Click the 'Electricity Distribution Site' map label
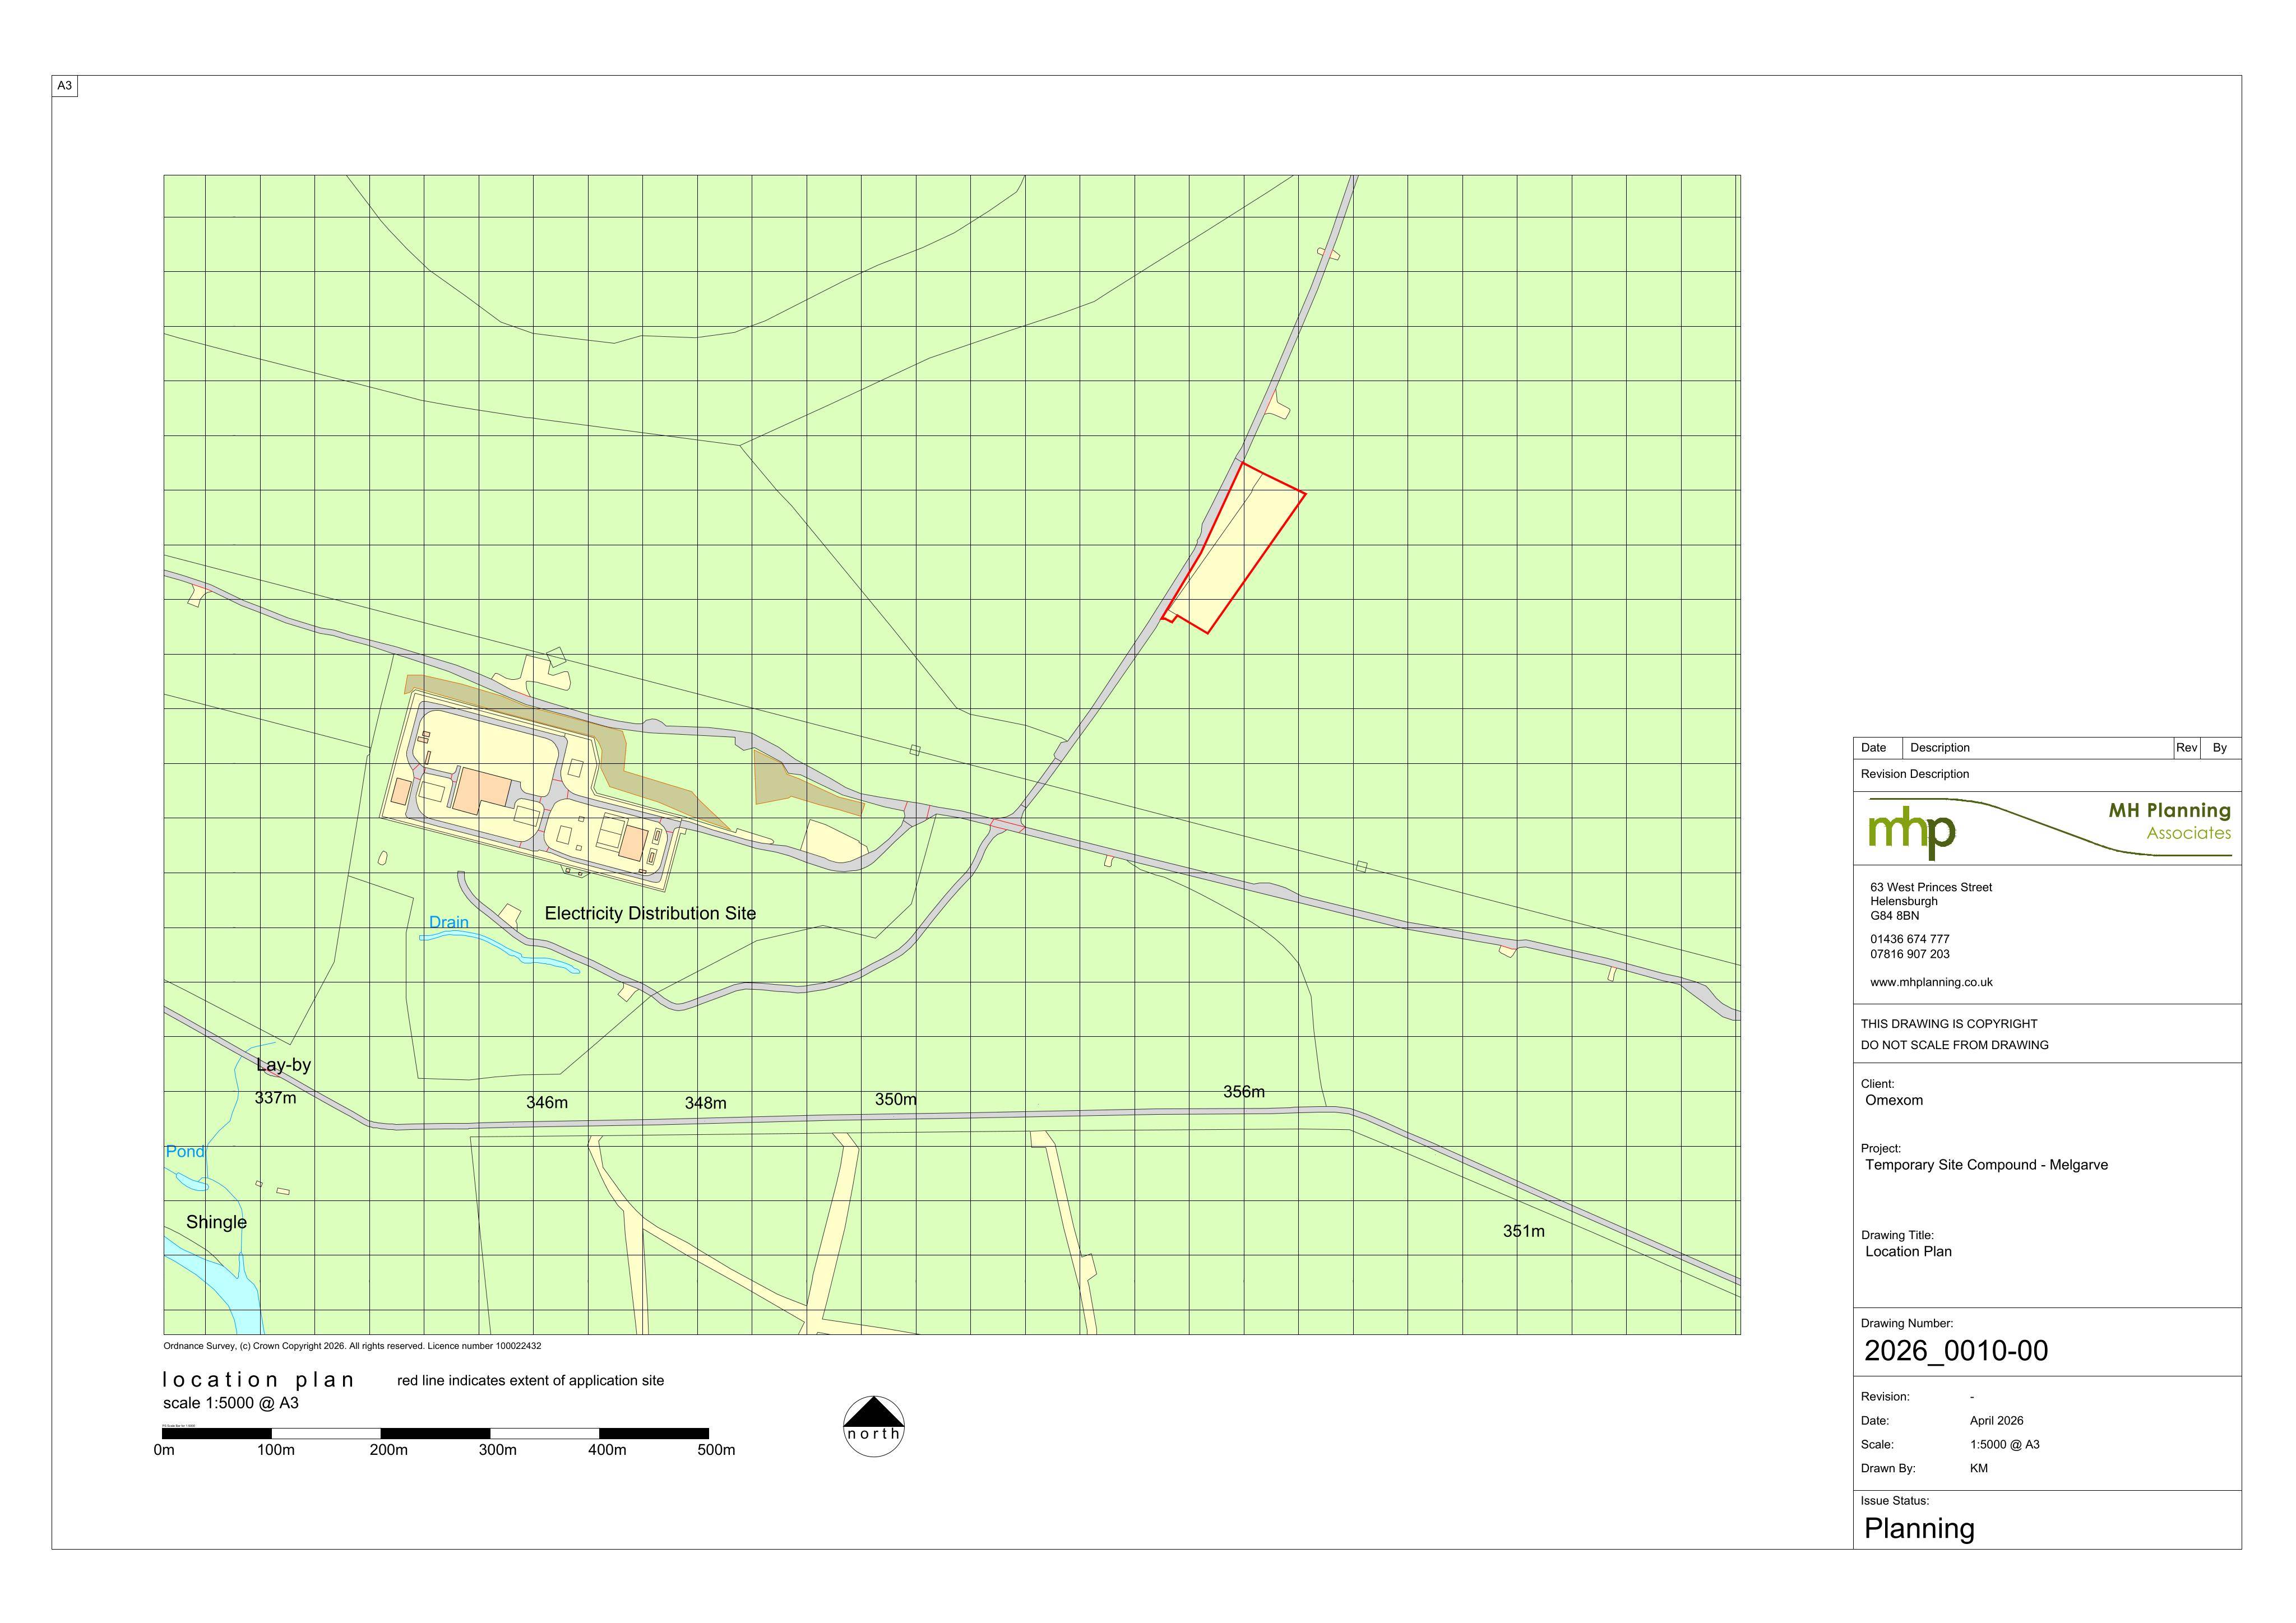 click(x=650, y=913)
